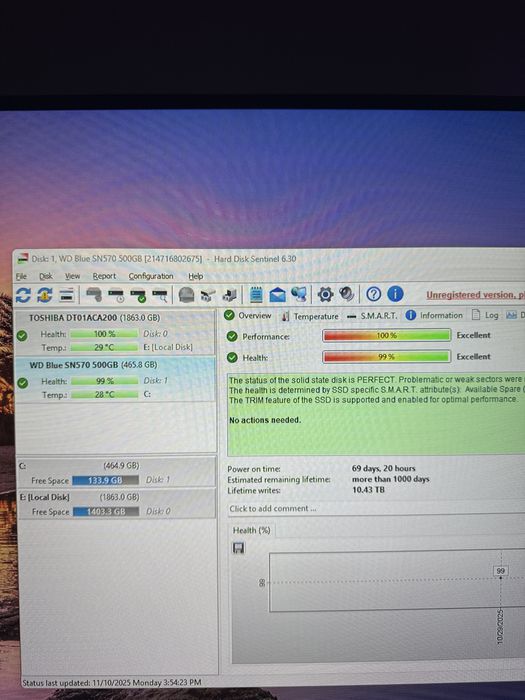Open the Report menu
This screenshot has height=700, width=525.
104,276
